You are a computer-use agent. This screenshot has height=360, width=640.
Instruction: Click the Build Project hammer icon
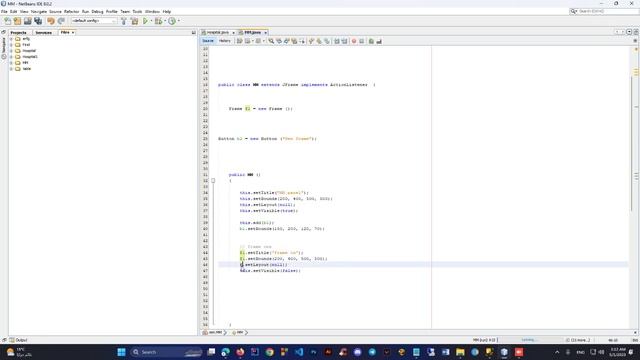[124, 21]
